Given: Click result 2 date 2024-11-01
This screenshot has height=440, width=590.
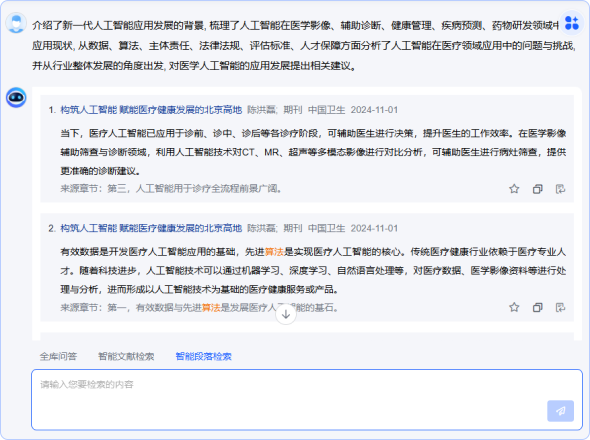Looking at the screenshot, I should 374,228.
